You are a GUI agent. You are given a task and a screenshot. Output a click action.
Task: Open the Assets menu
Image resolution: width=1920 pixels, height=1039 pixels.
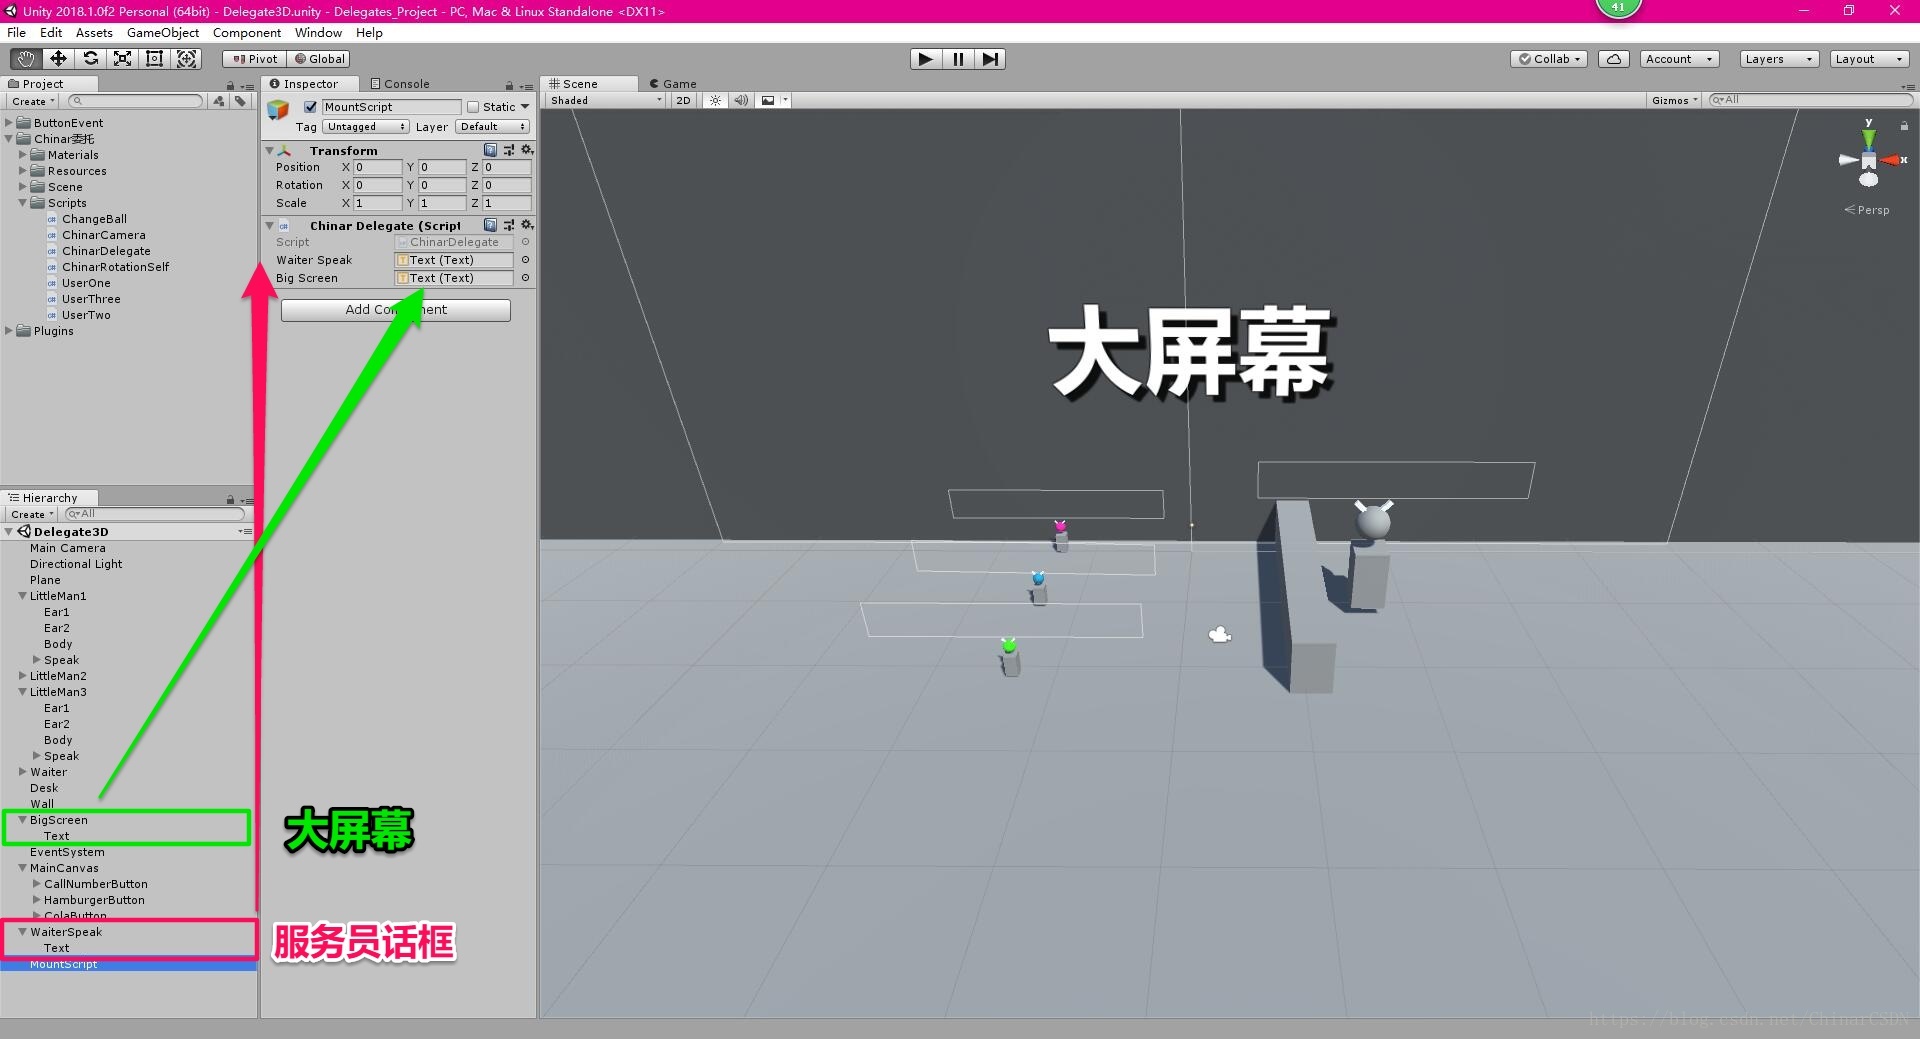[94, 33]
